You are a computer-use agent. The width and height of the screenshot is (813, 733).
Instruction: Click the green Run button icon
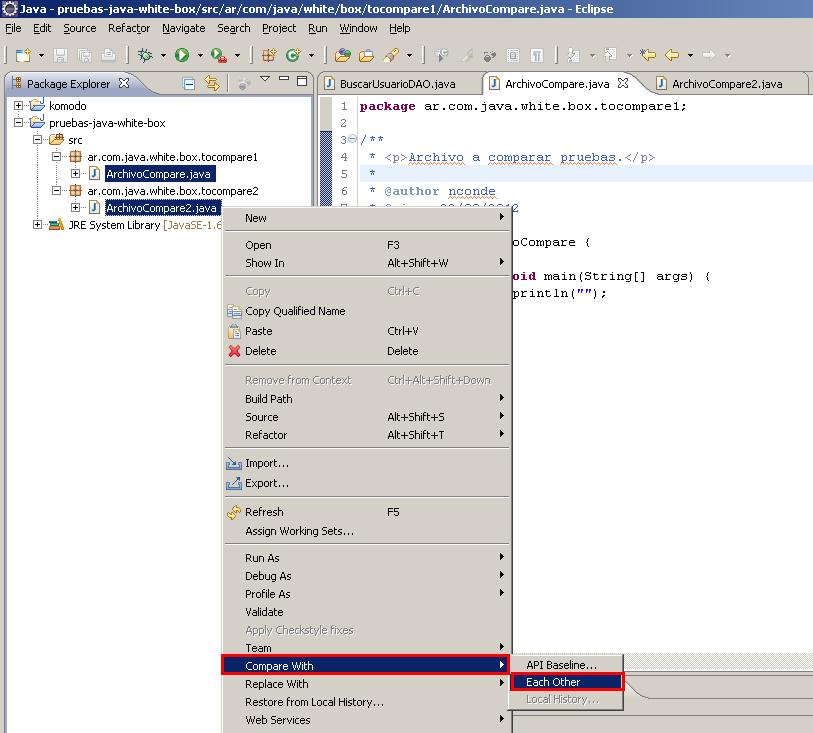click(181, 55)
